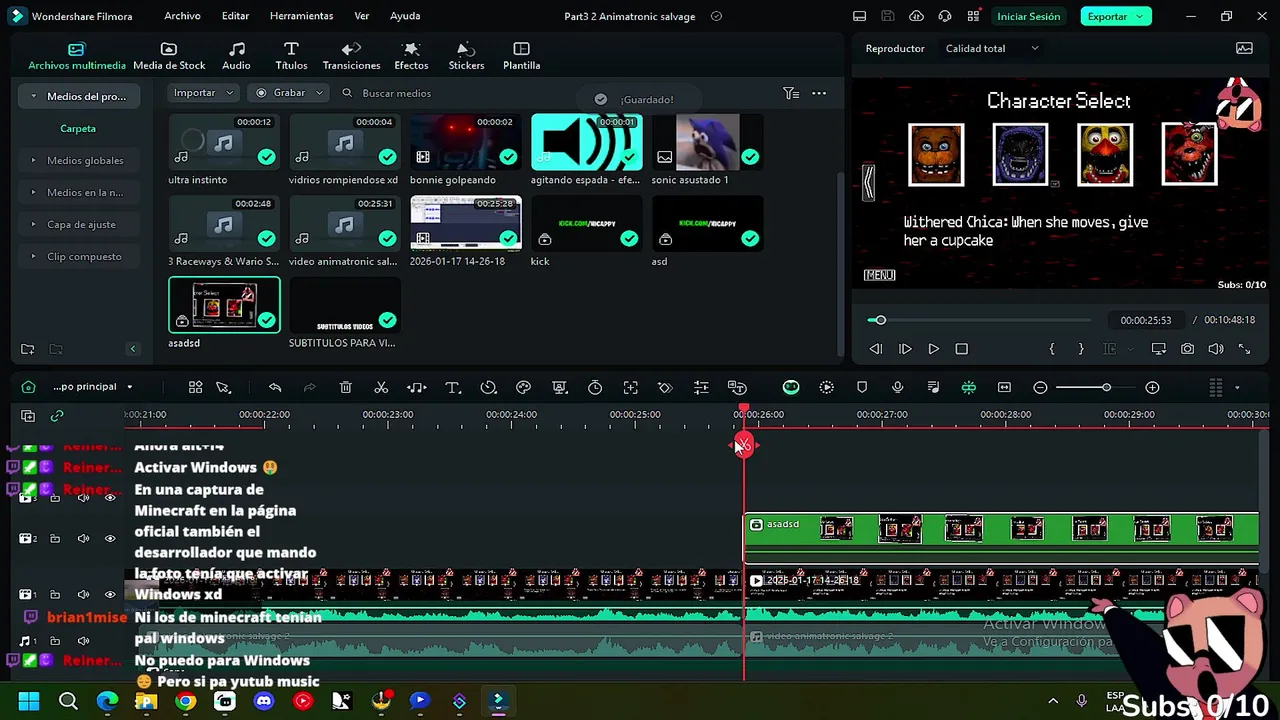Open the media panel more options dots
Image resolution: width=1280 pixels, height=720 pixels.
[819, 93]
